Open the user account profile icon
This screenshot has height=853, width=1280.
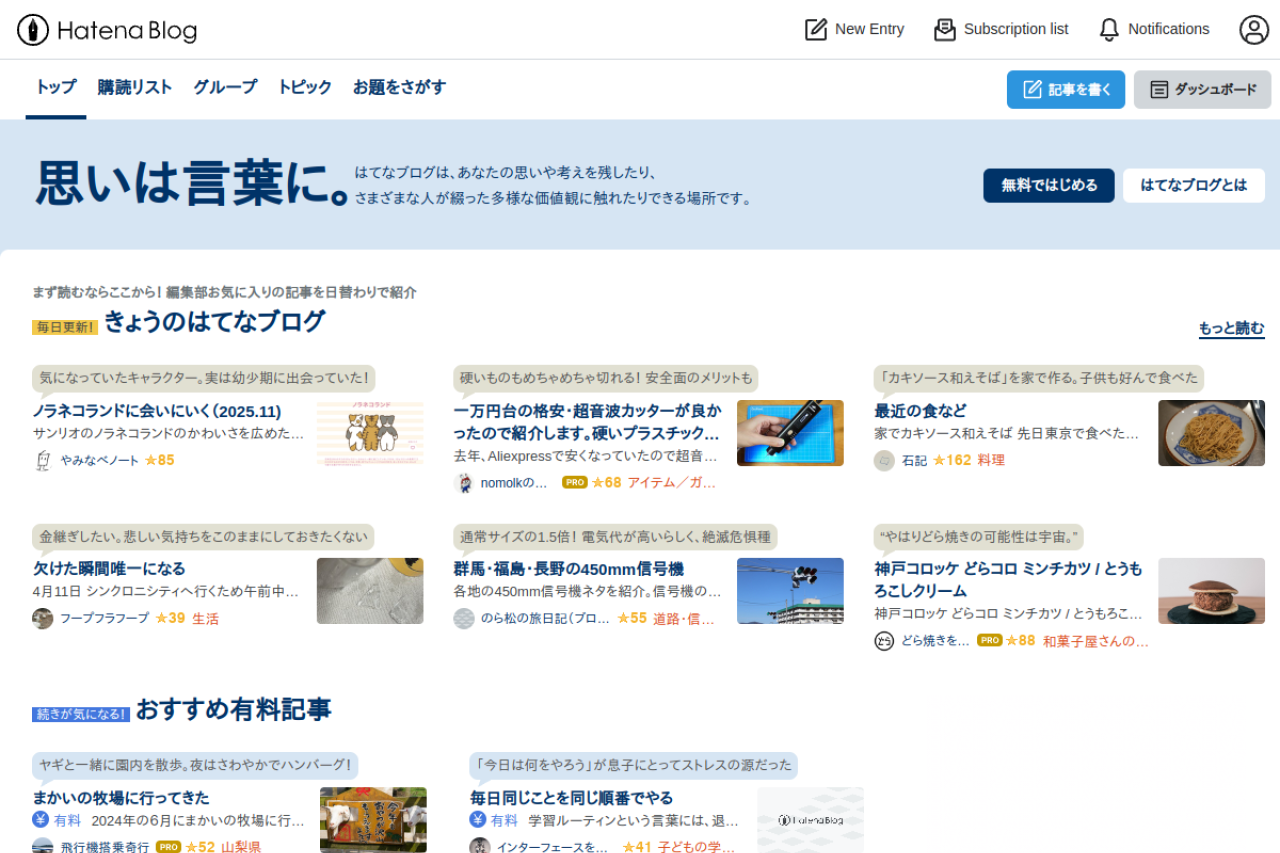click(x=1253, y=29)
